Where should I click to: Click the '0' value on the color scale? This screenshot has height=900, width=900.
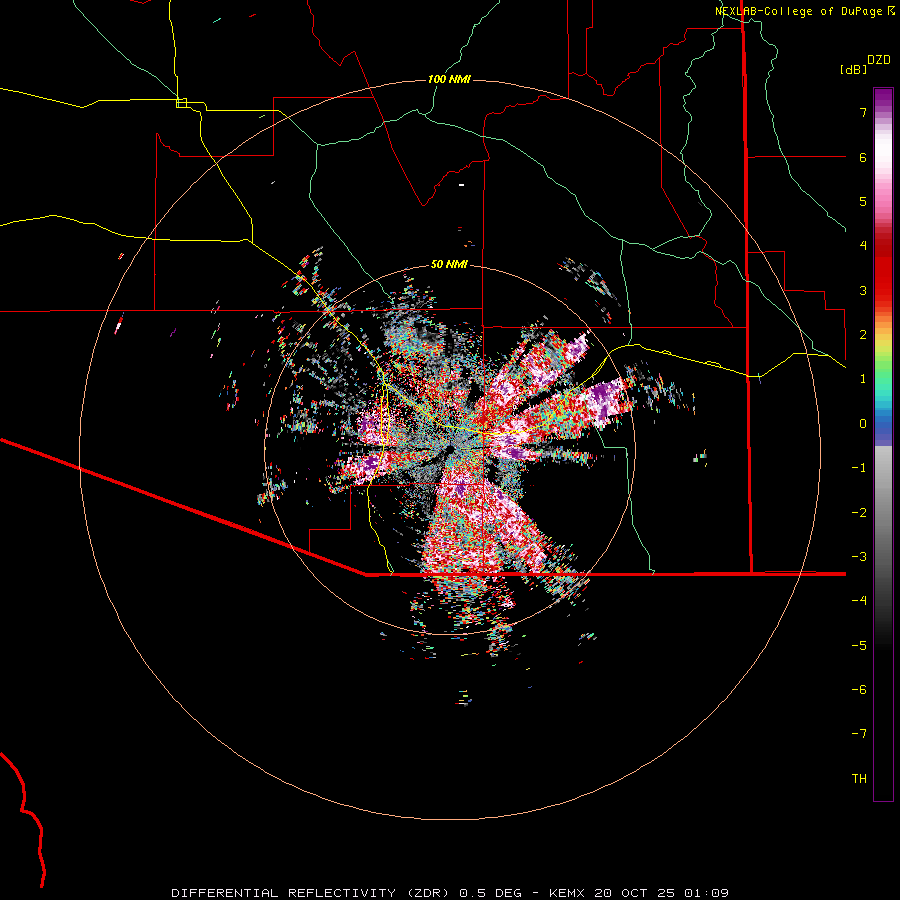[863, 424]
